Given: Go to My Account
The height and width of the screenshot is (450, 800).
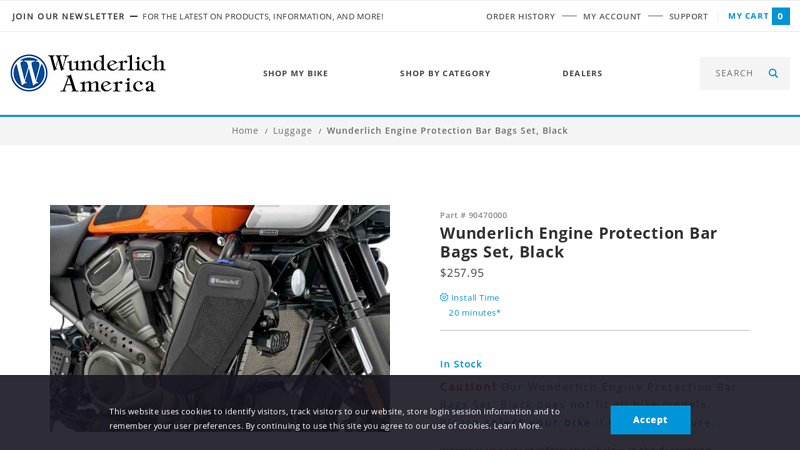Looking at the screenshot, I should point(612,16).
